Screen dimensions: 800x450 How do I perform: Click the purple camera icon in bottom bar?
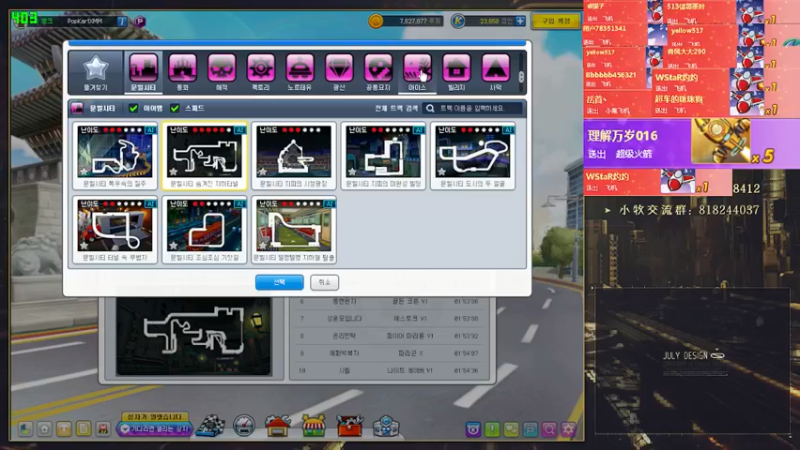473,429
